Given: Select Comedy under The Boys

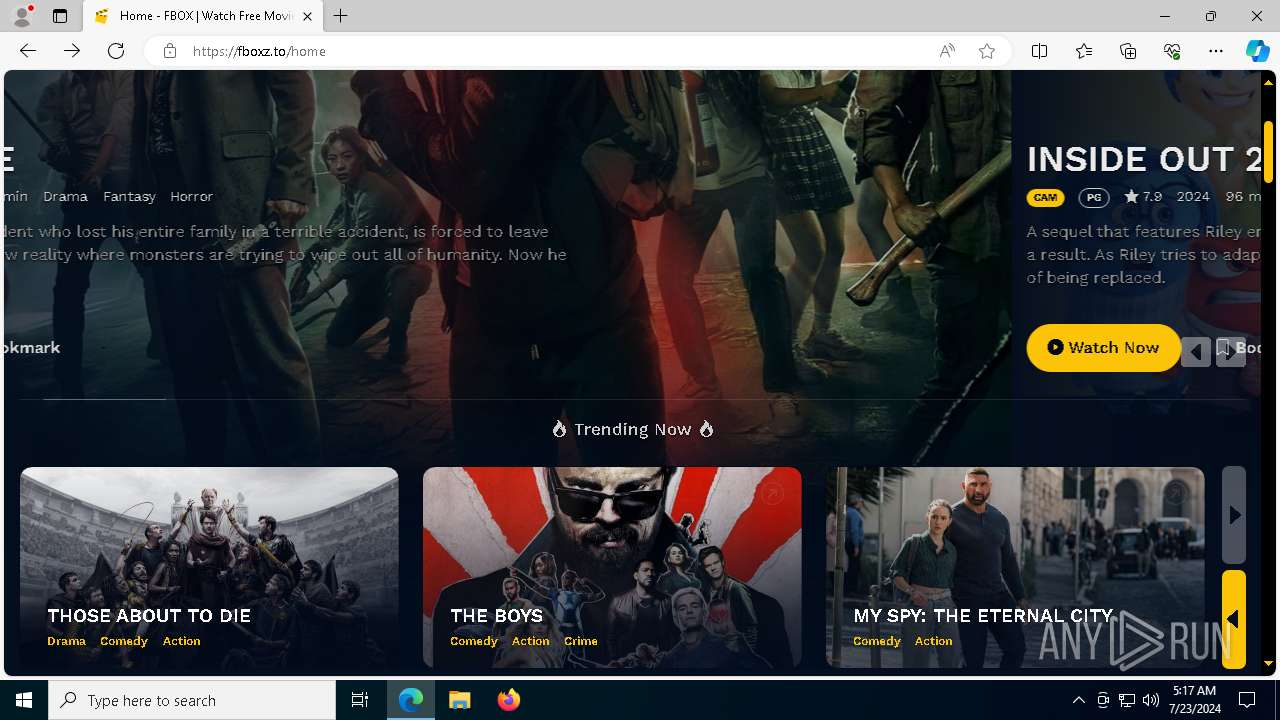Looking at the screenshot, I should (x=474, y=641).
